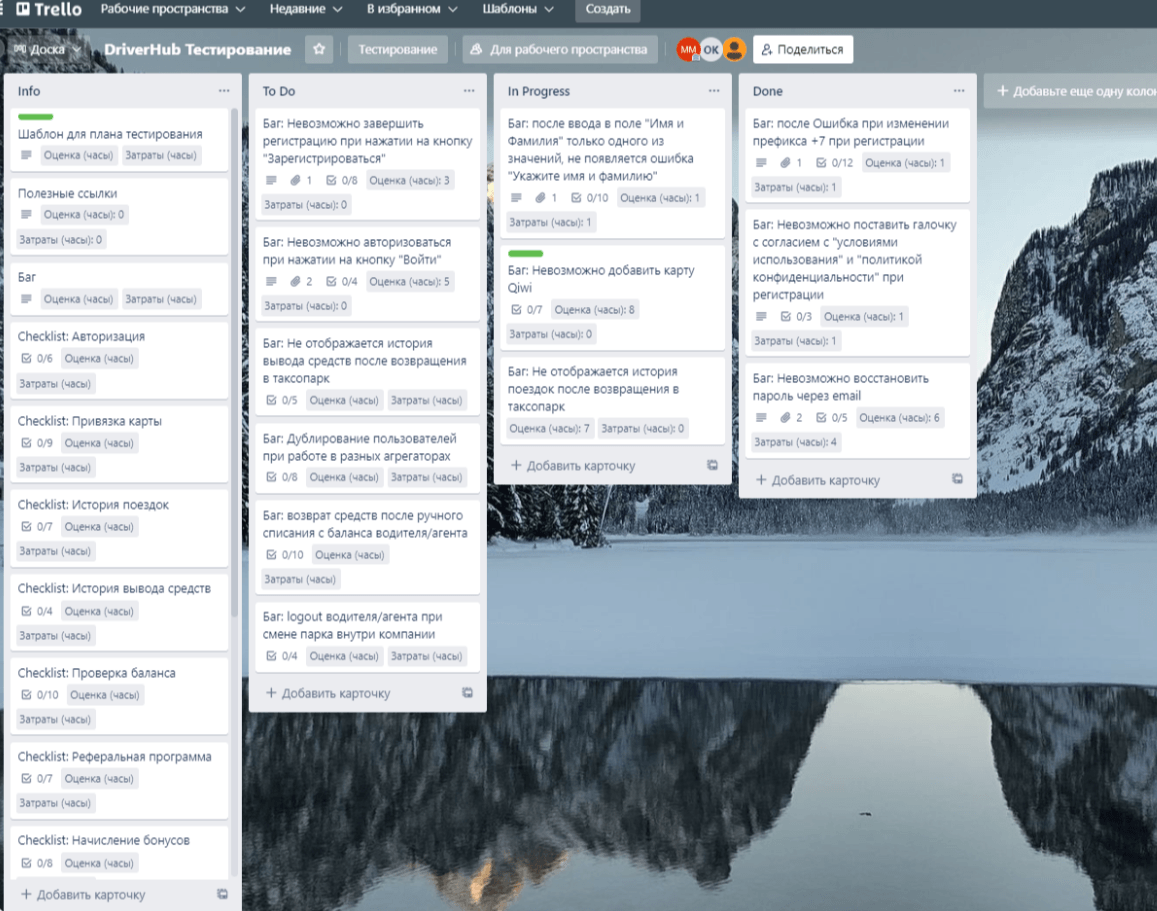Add a card to To Do list

point(328,693)
